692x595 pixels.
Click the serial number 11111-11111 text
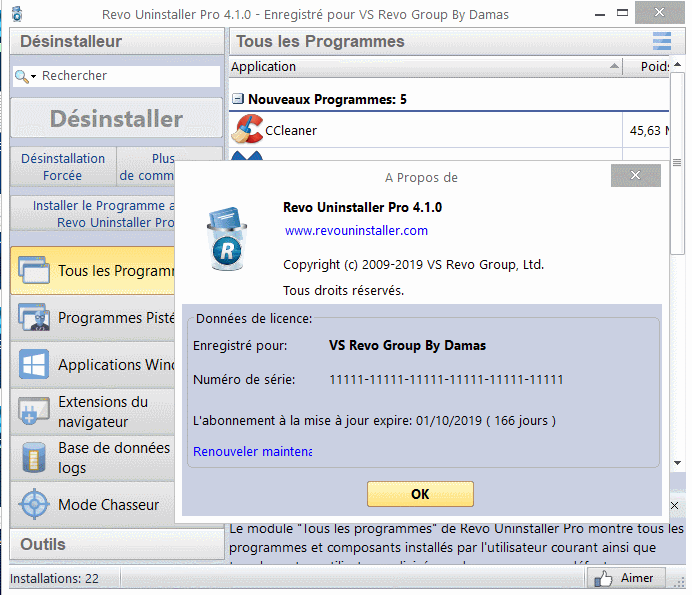(446, 380)
